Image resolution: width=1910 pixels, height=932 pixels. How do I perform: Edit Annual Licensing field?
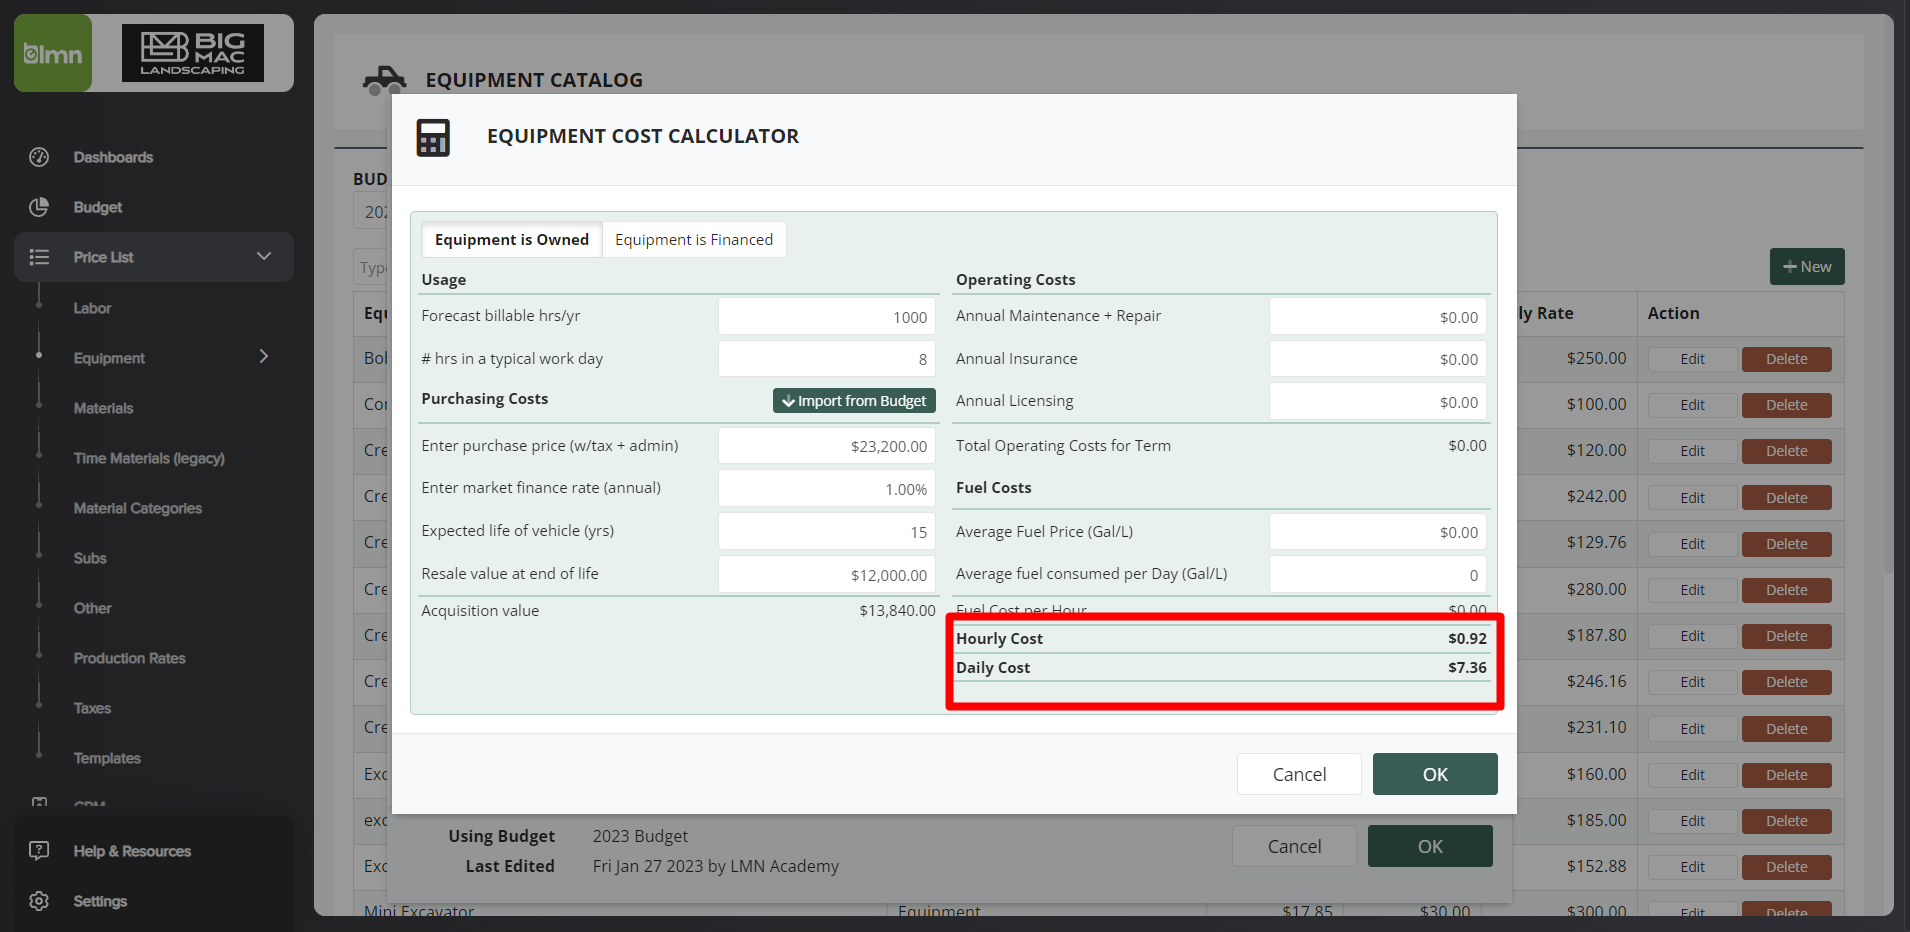(1378, 401)
